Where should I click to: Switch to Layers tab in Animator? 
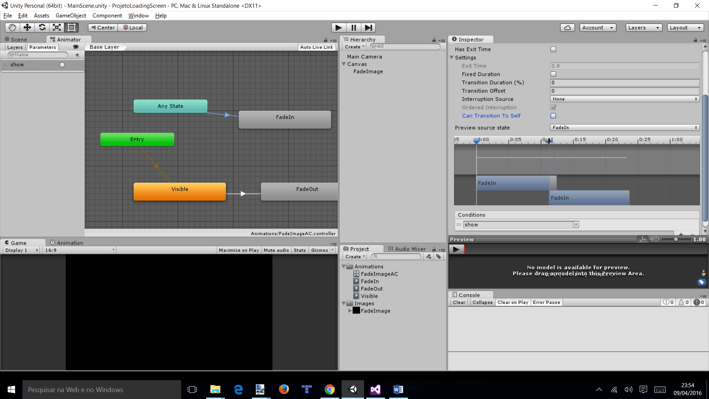[14, 47]
